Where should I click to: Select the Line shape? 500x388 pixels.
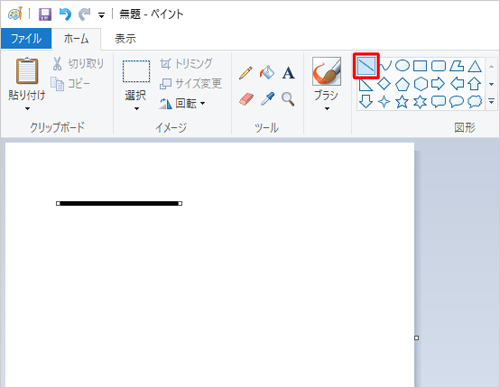click(x=366, y=66)
